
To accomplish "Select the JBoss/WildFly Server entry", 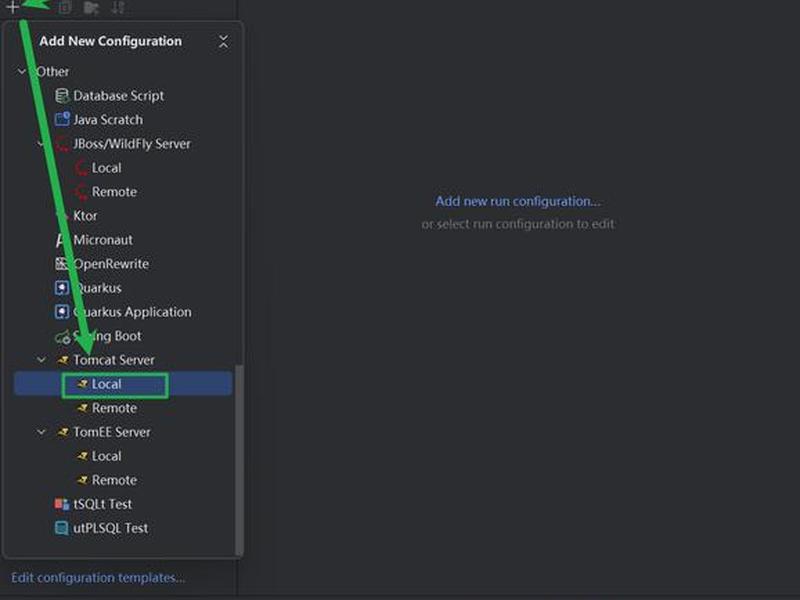I will [x=123, y=144].
